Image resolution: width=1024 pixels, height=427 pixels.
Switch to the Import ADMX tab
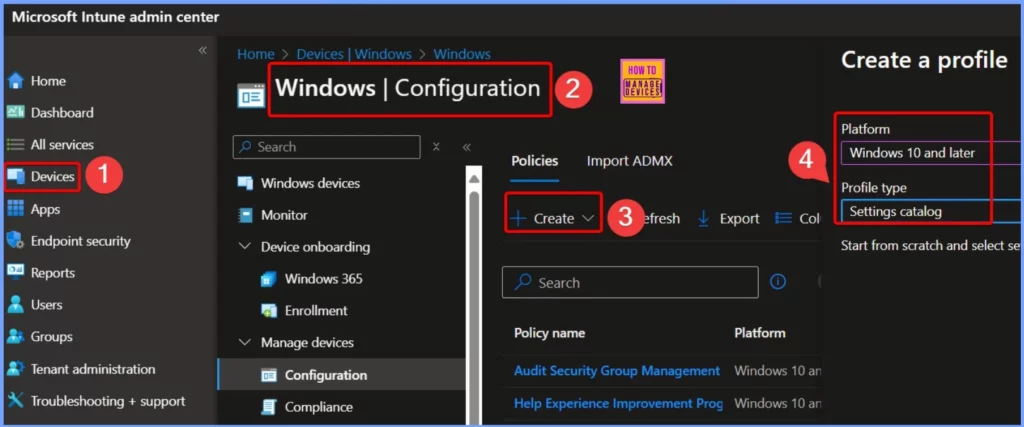[x=630, y=161]
